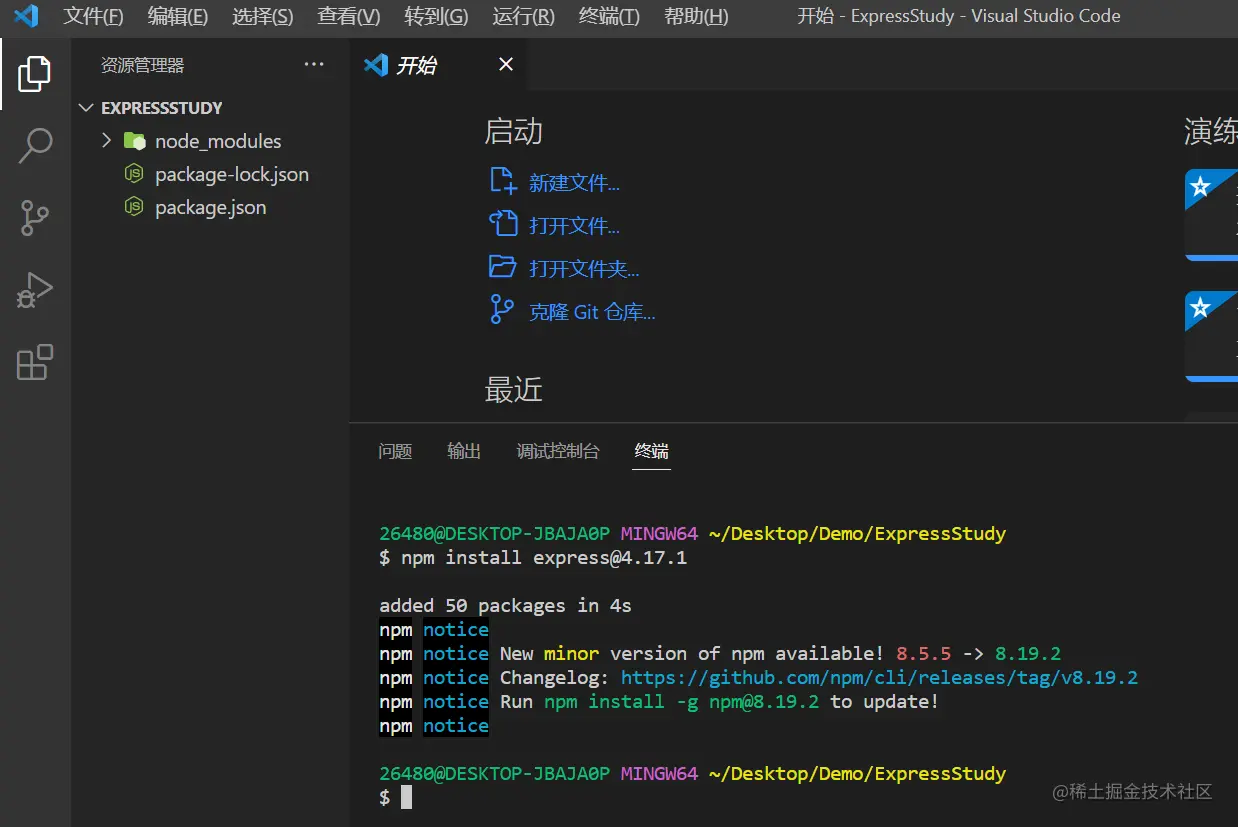Open the 转到(G) menu
Image resolution: width=1238 pixels, height=827 pixels.
click(x=436, y=16)
